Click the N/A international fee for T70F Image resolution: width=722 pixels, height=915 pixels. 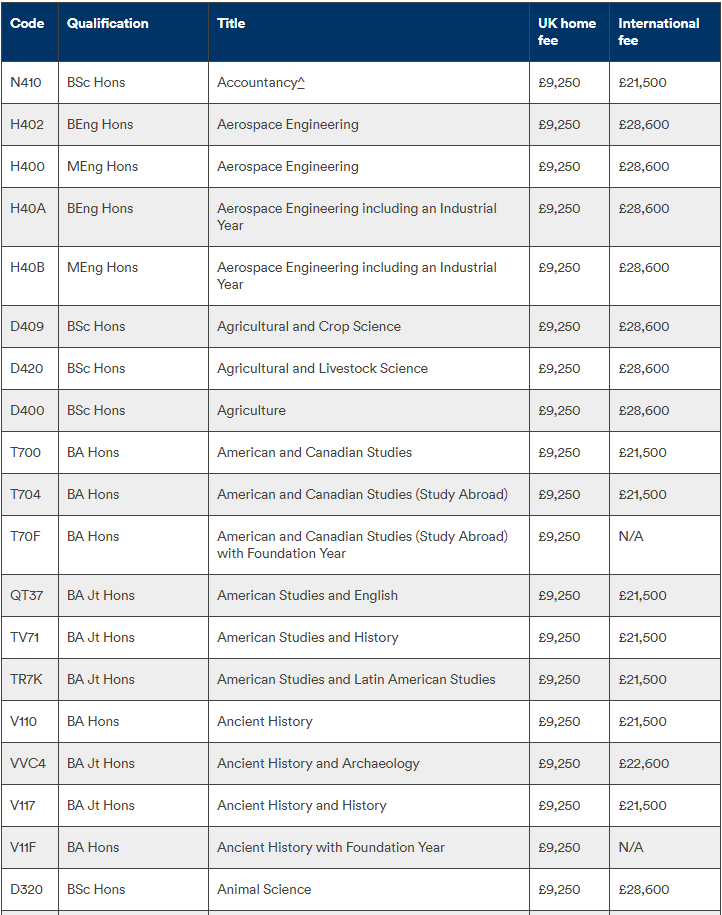point(630,536)
